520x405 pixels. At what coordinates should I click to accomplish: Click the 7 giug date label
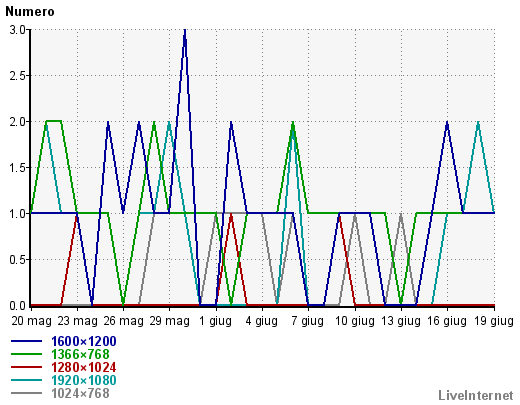click(x=308, y=321)
